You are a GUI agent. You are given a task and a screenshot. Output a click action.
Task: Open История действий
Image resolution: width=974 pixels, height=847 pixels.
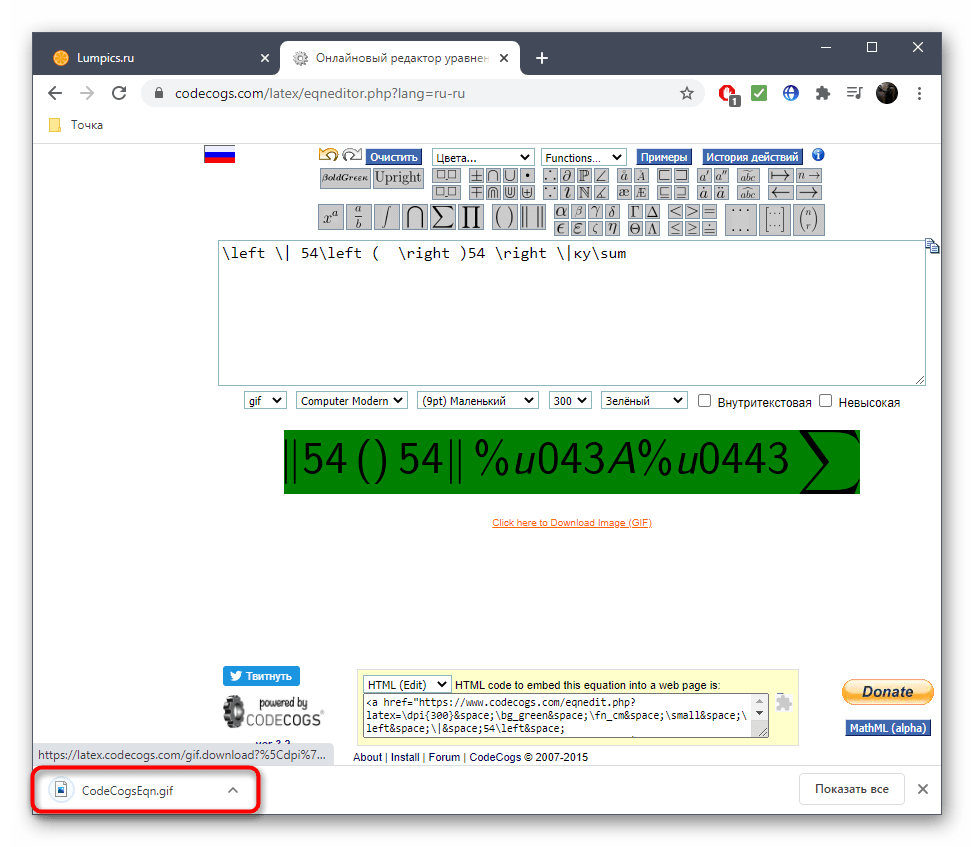tap(752, 157)
